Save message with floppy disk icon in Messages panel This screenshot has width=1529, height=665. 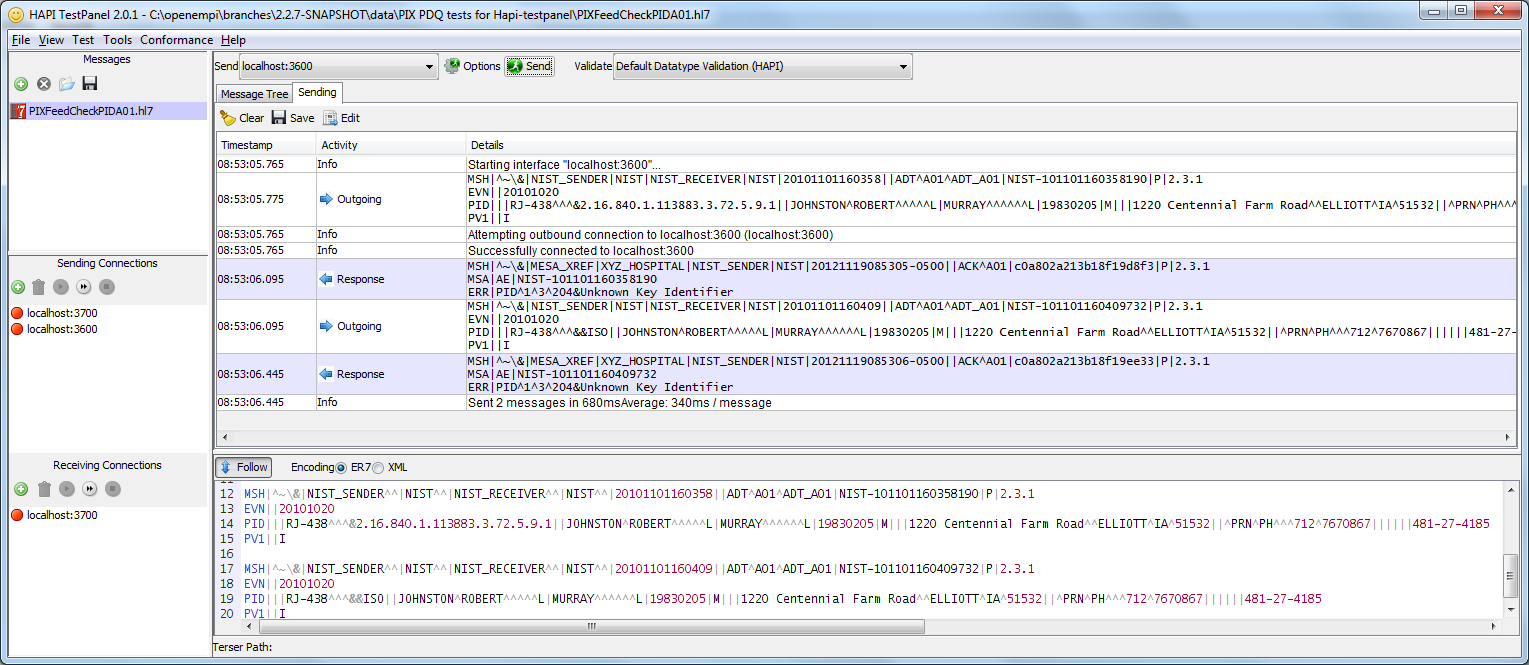89,84
